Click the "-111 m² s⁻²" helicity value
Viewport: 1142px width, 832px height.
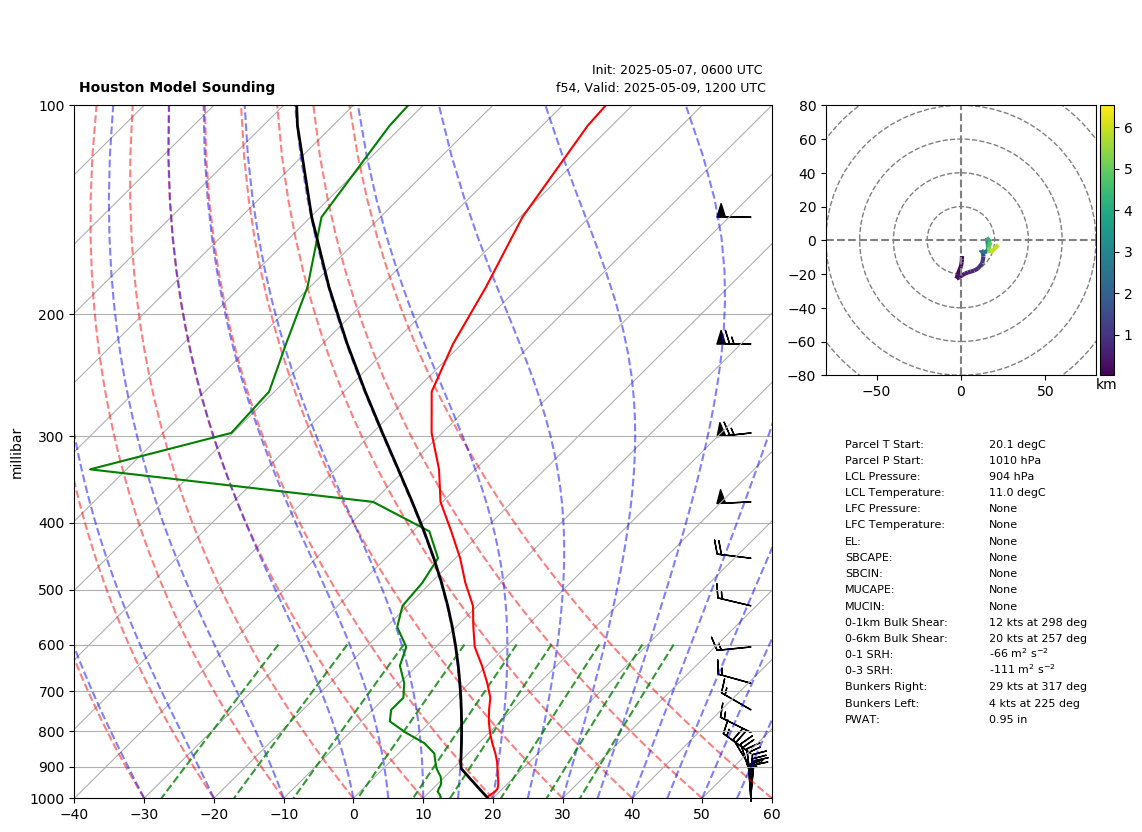(1022, 670)
